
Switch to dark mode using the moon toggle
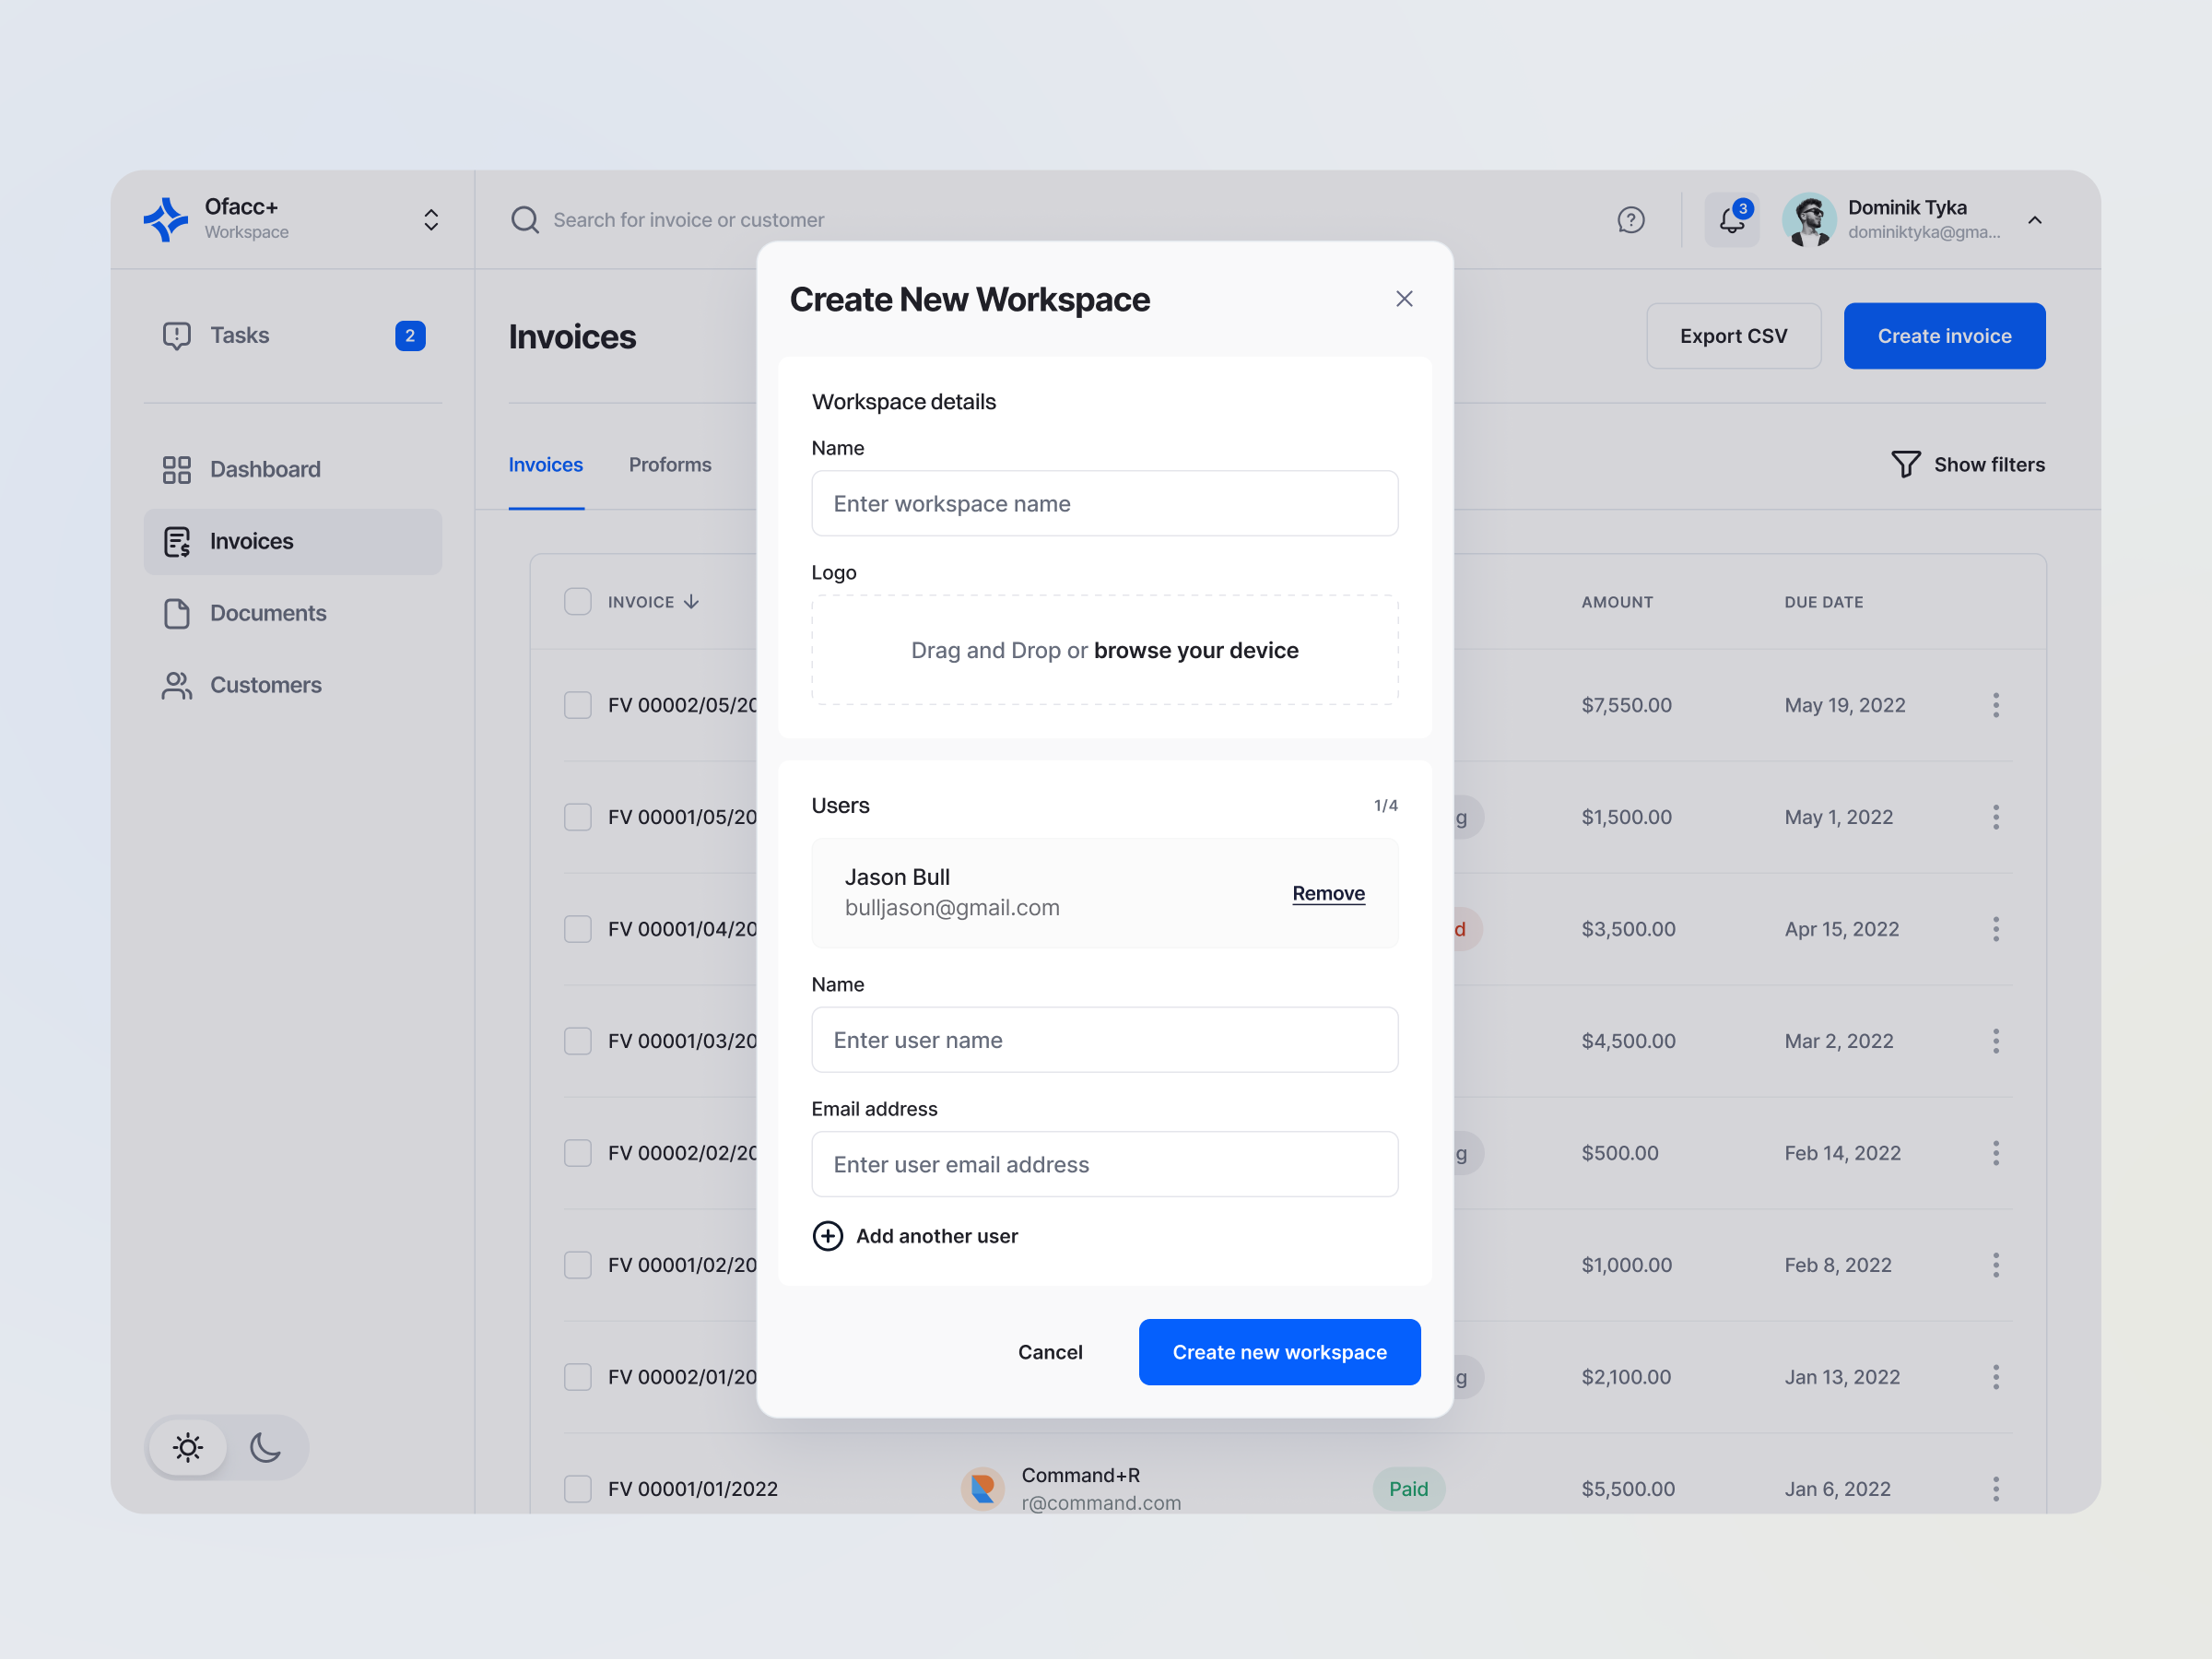(264, 1447)
